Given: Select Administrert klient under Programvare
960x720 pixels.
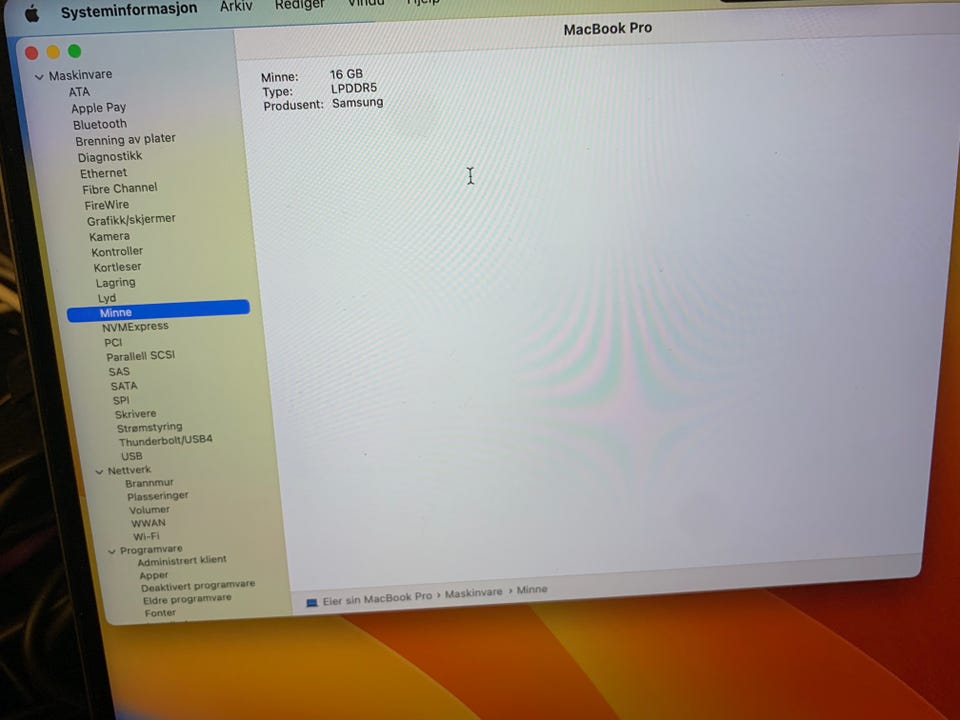Looking at the screenshot, I should pyautogui.click(x=182, y=561).
